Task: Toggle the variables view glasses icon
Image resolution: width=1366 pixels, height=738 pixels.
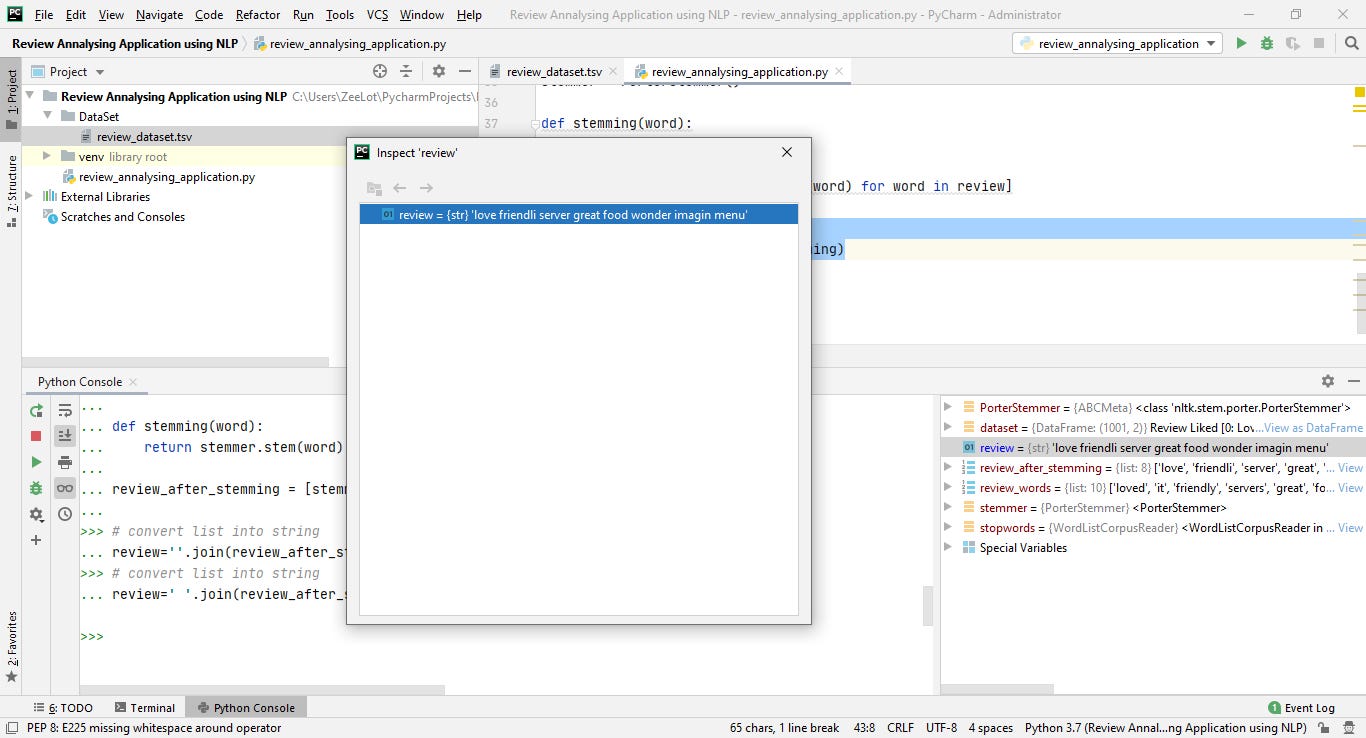Action: 64,488
